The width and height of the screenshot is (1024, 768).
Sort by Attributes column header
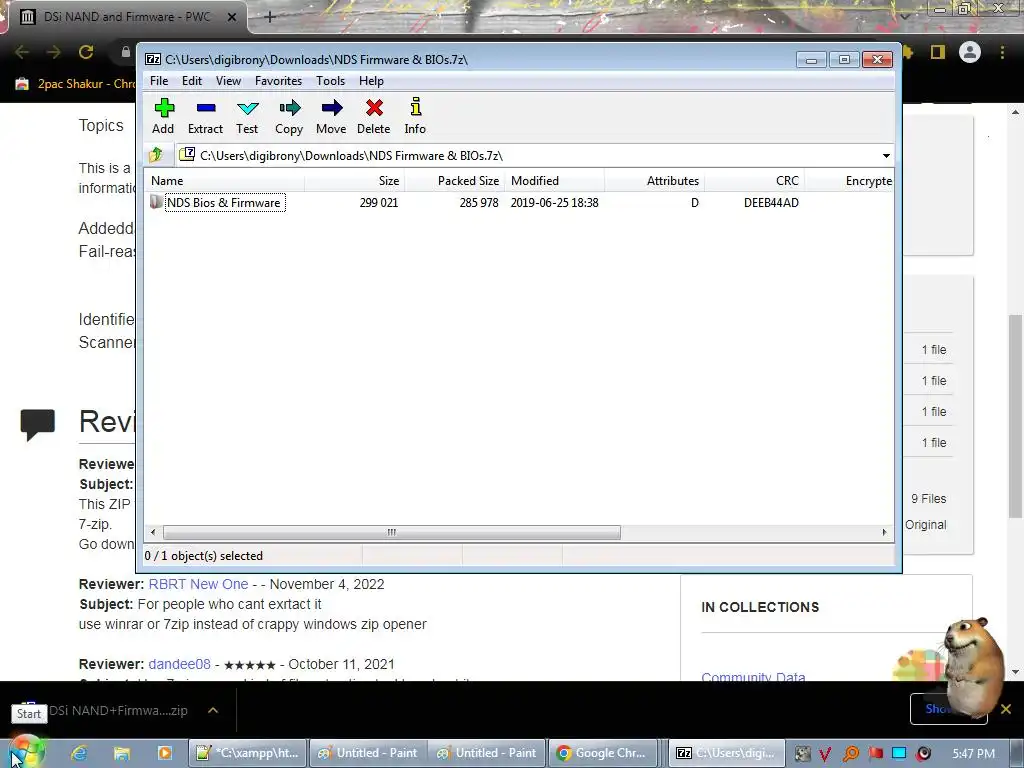pyautogui.click(x=654, y=181)
